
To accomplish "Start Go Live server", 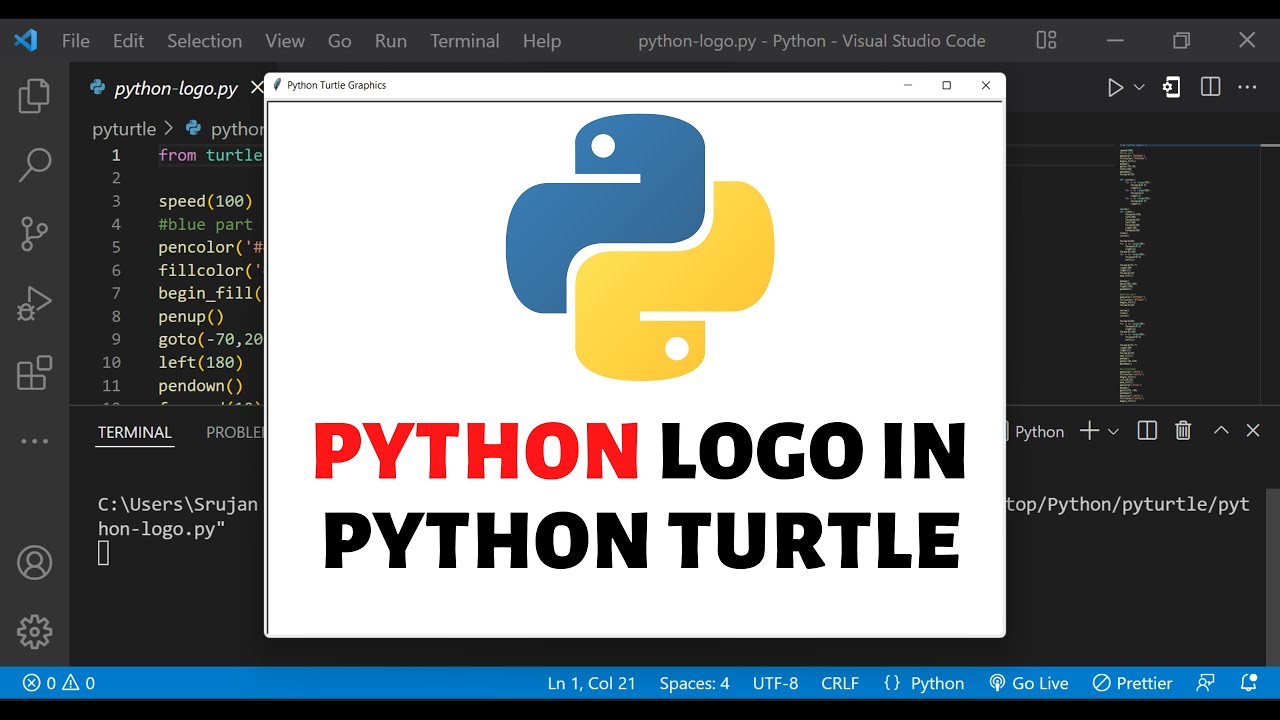I will 1028,683.
